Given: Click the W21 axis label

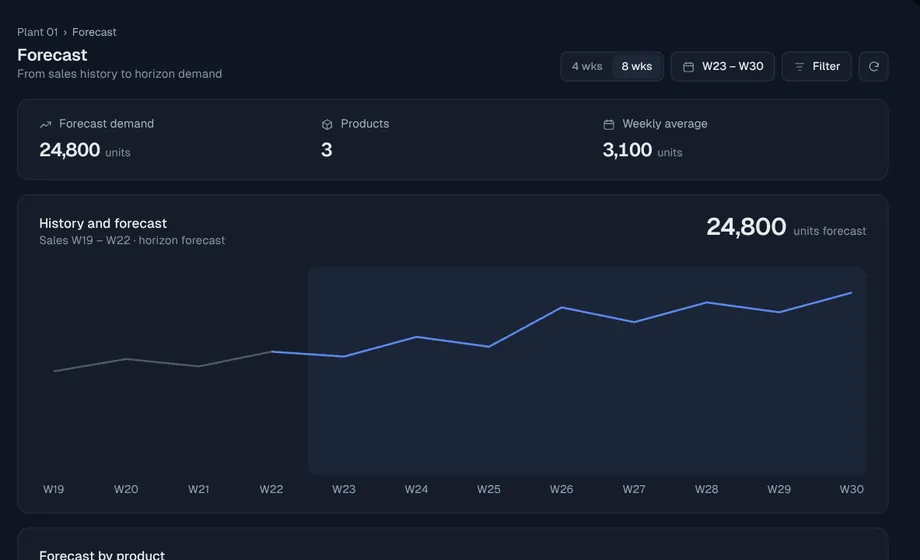Looking at the screenshot, I should pos(198,490).
